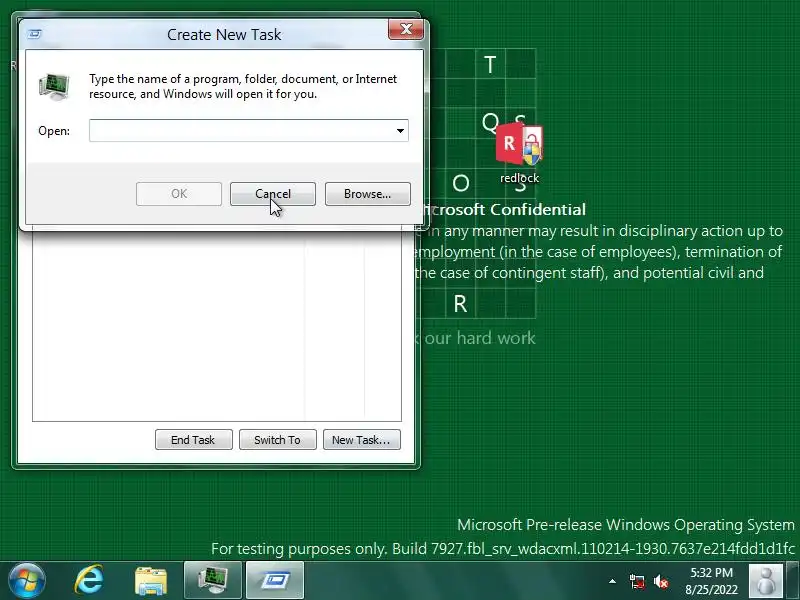Select the Create New Task taskbar button
Viewport: 800px width, 600px height.
(x=275, y=580)
